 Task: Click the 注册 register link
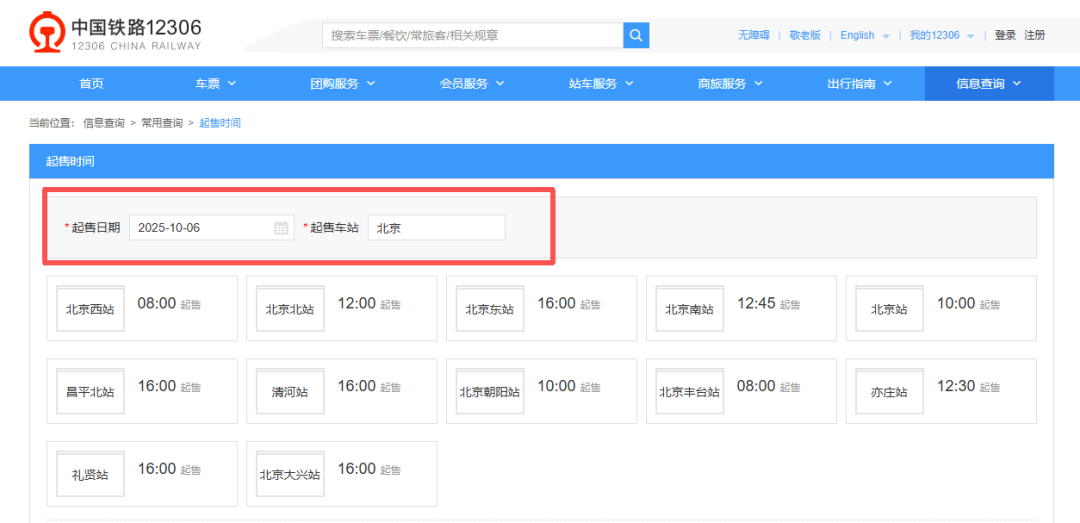click(x=1035, y=35)
